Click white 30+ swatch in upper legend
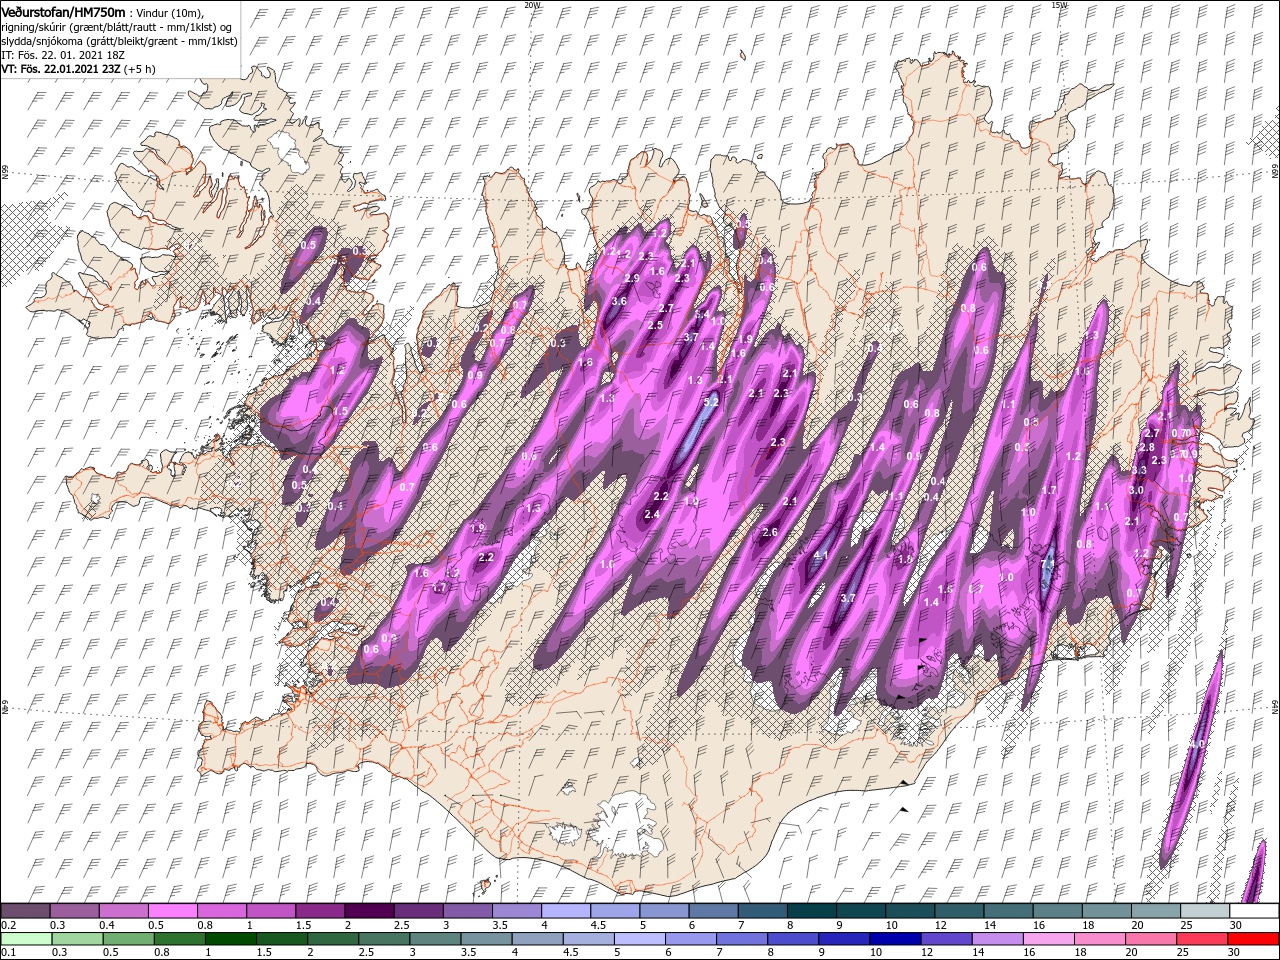This screenshot has height=960, width=1280. 1253,911
